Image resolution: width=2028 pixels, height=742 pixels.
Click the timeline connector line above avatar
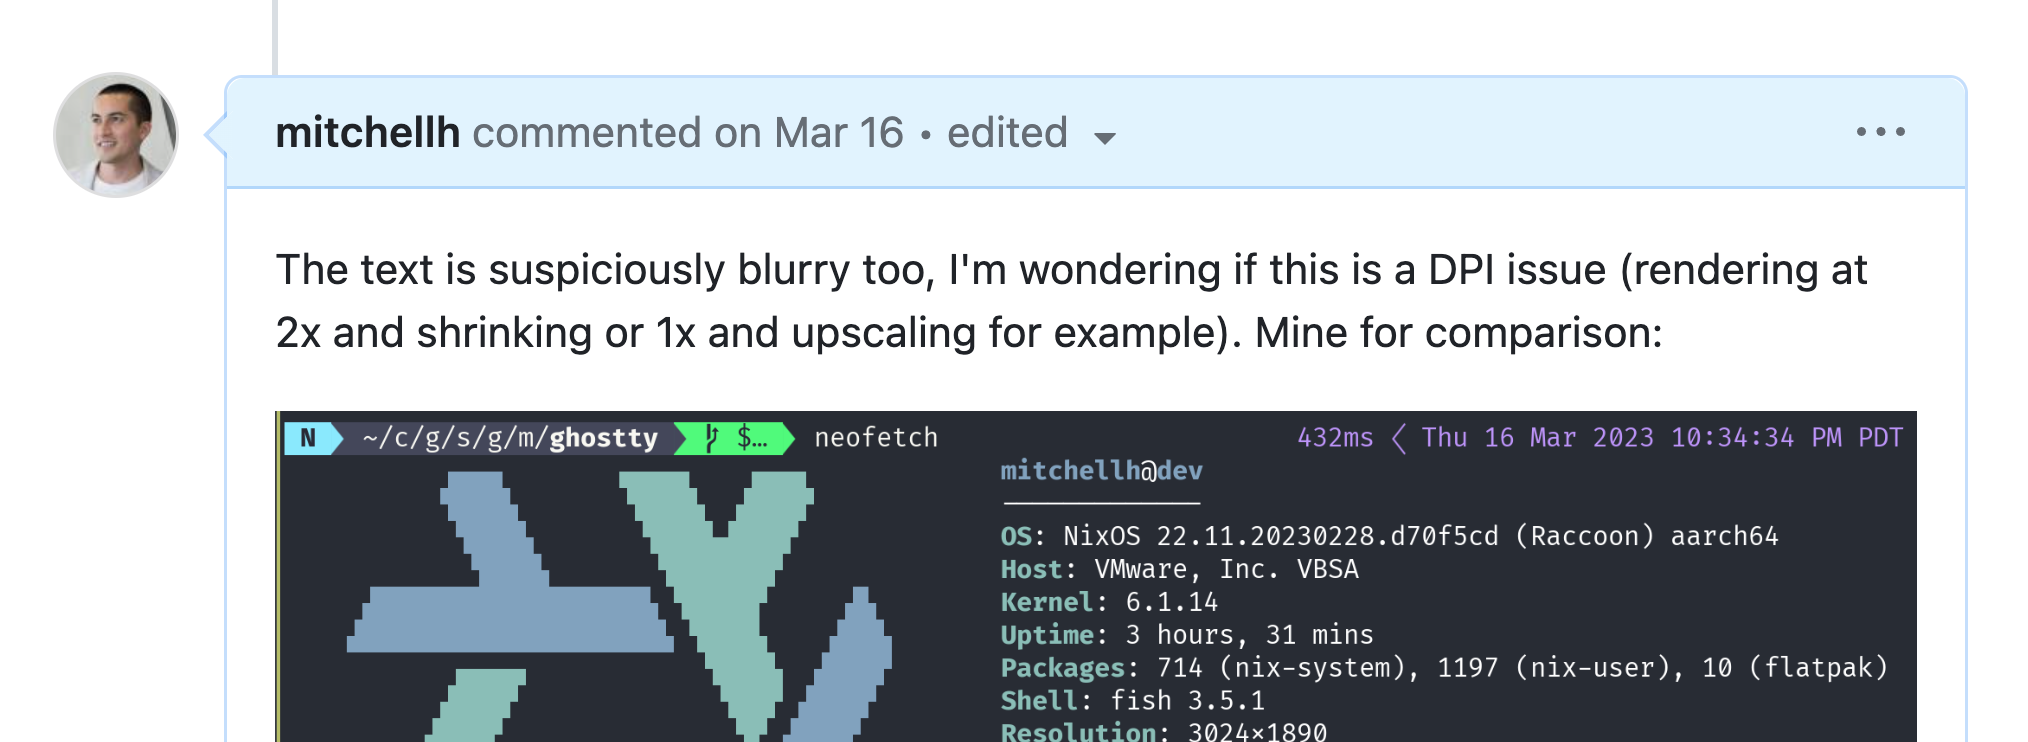click(275, 37)
